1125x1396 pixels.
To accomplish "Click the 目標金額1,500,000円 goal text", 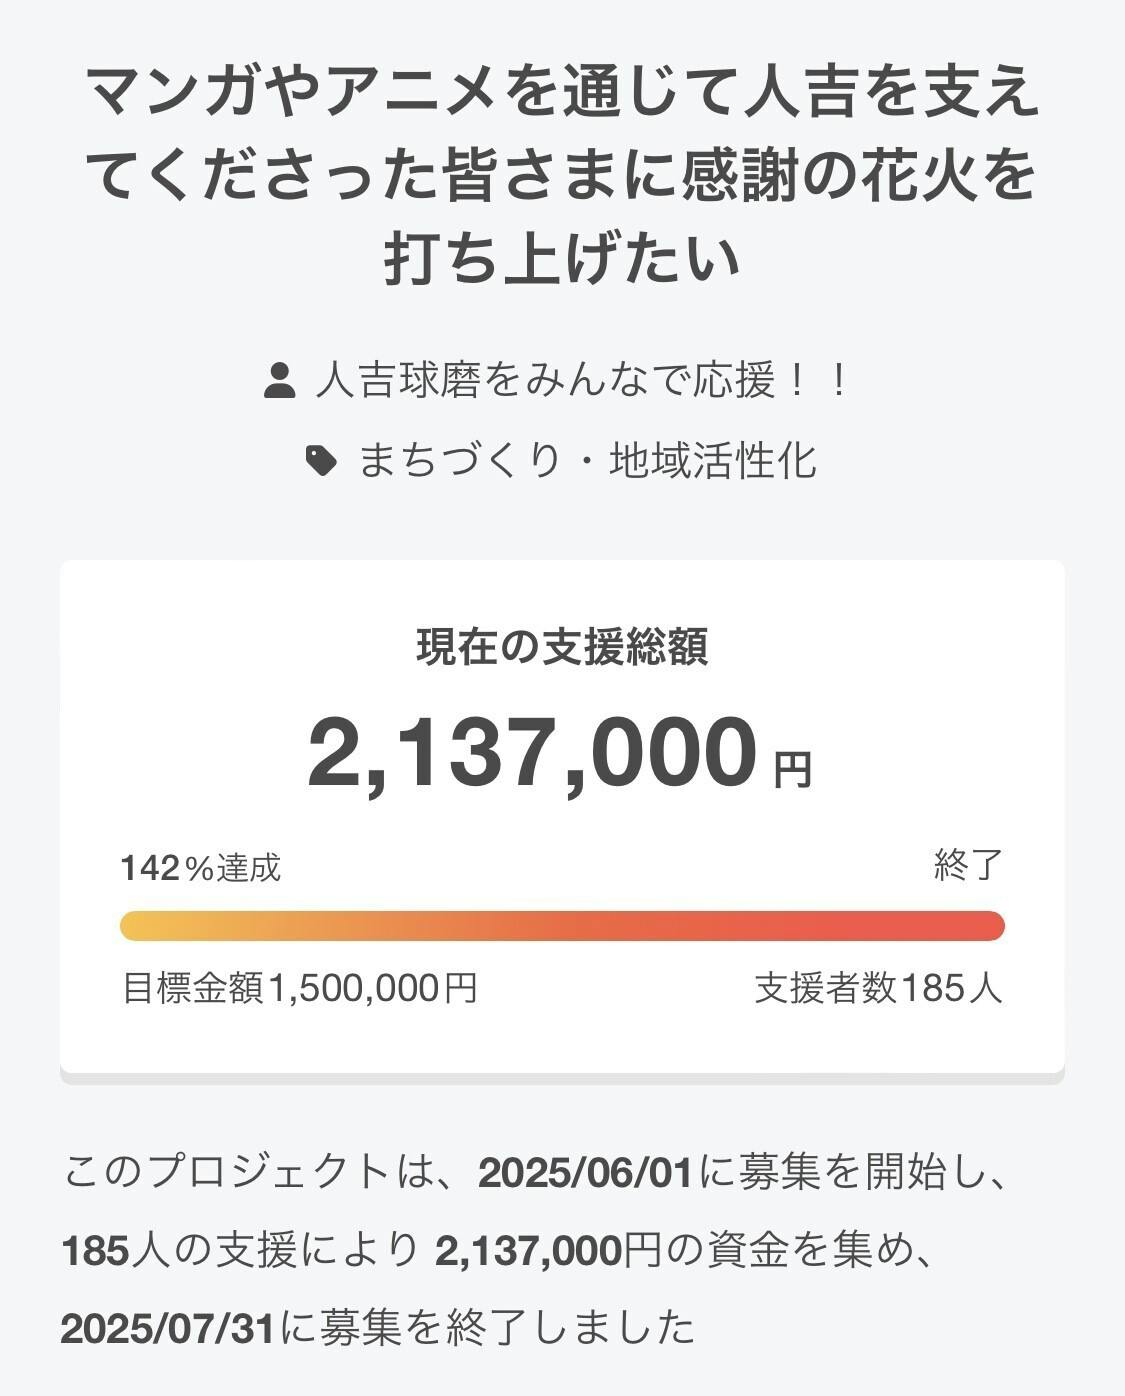I will tap(299, 988).
